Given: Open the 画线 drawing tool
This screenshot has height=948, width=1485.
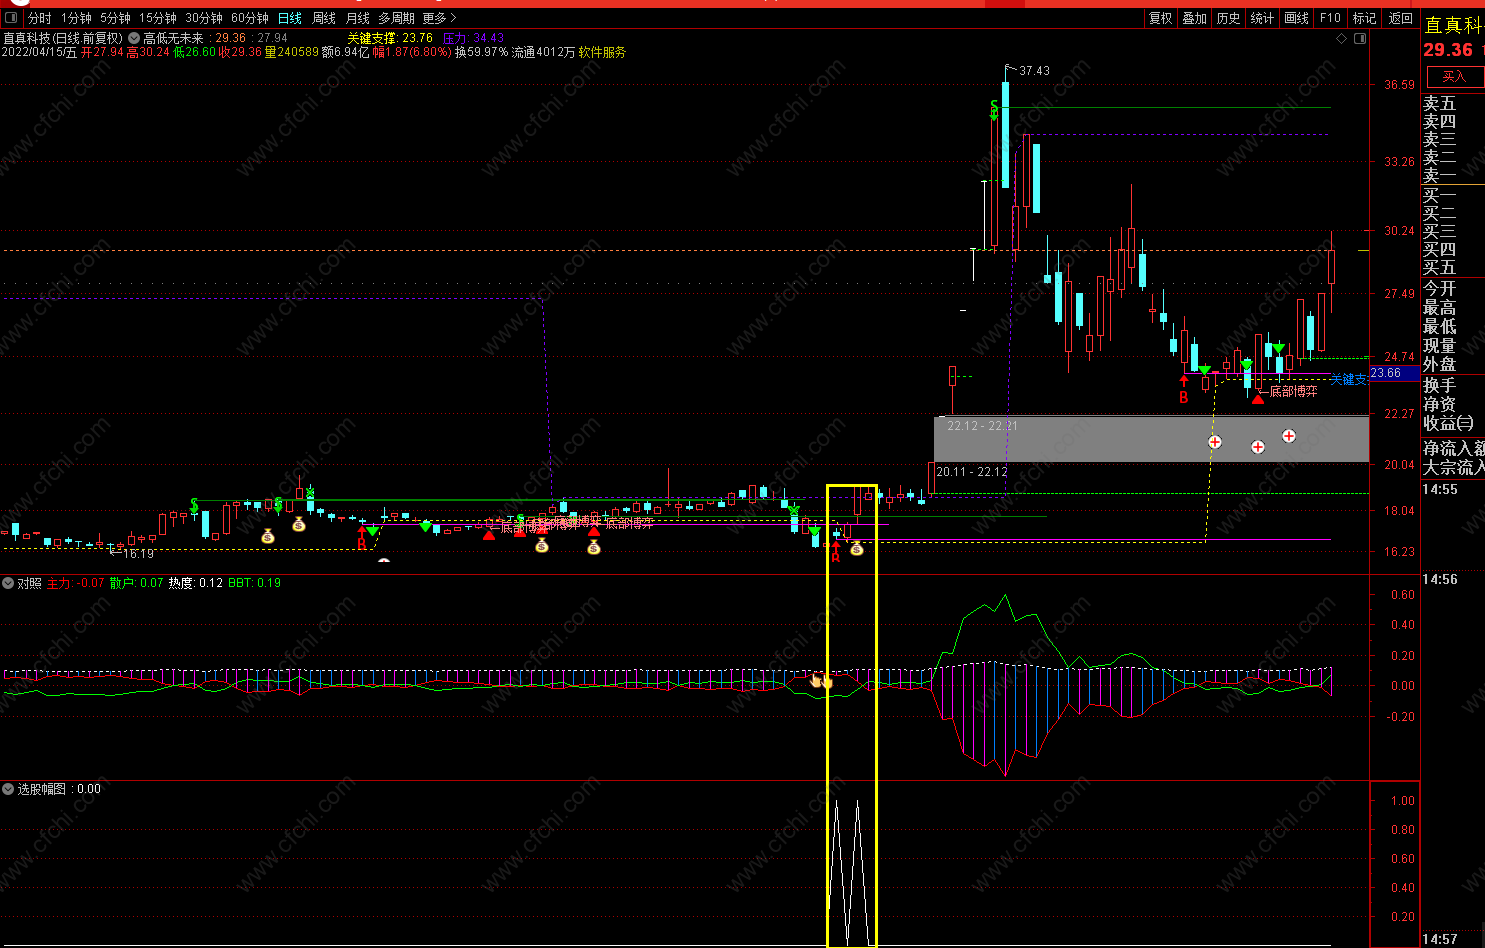Looking at the screenshot, I should point(1296,18).
